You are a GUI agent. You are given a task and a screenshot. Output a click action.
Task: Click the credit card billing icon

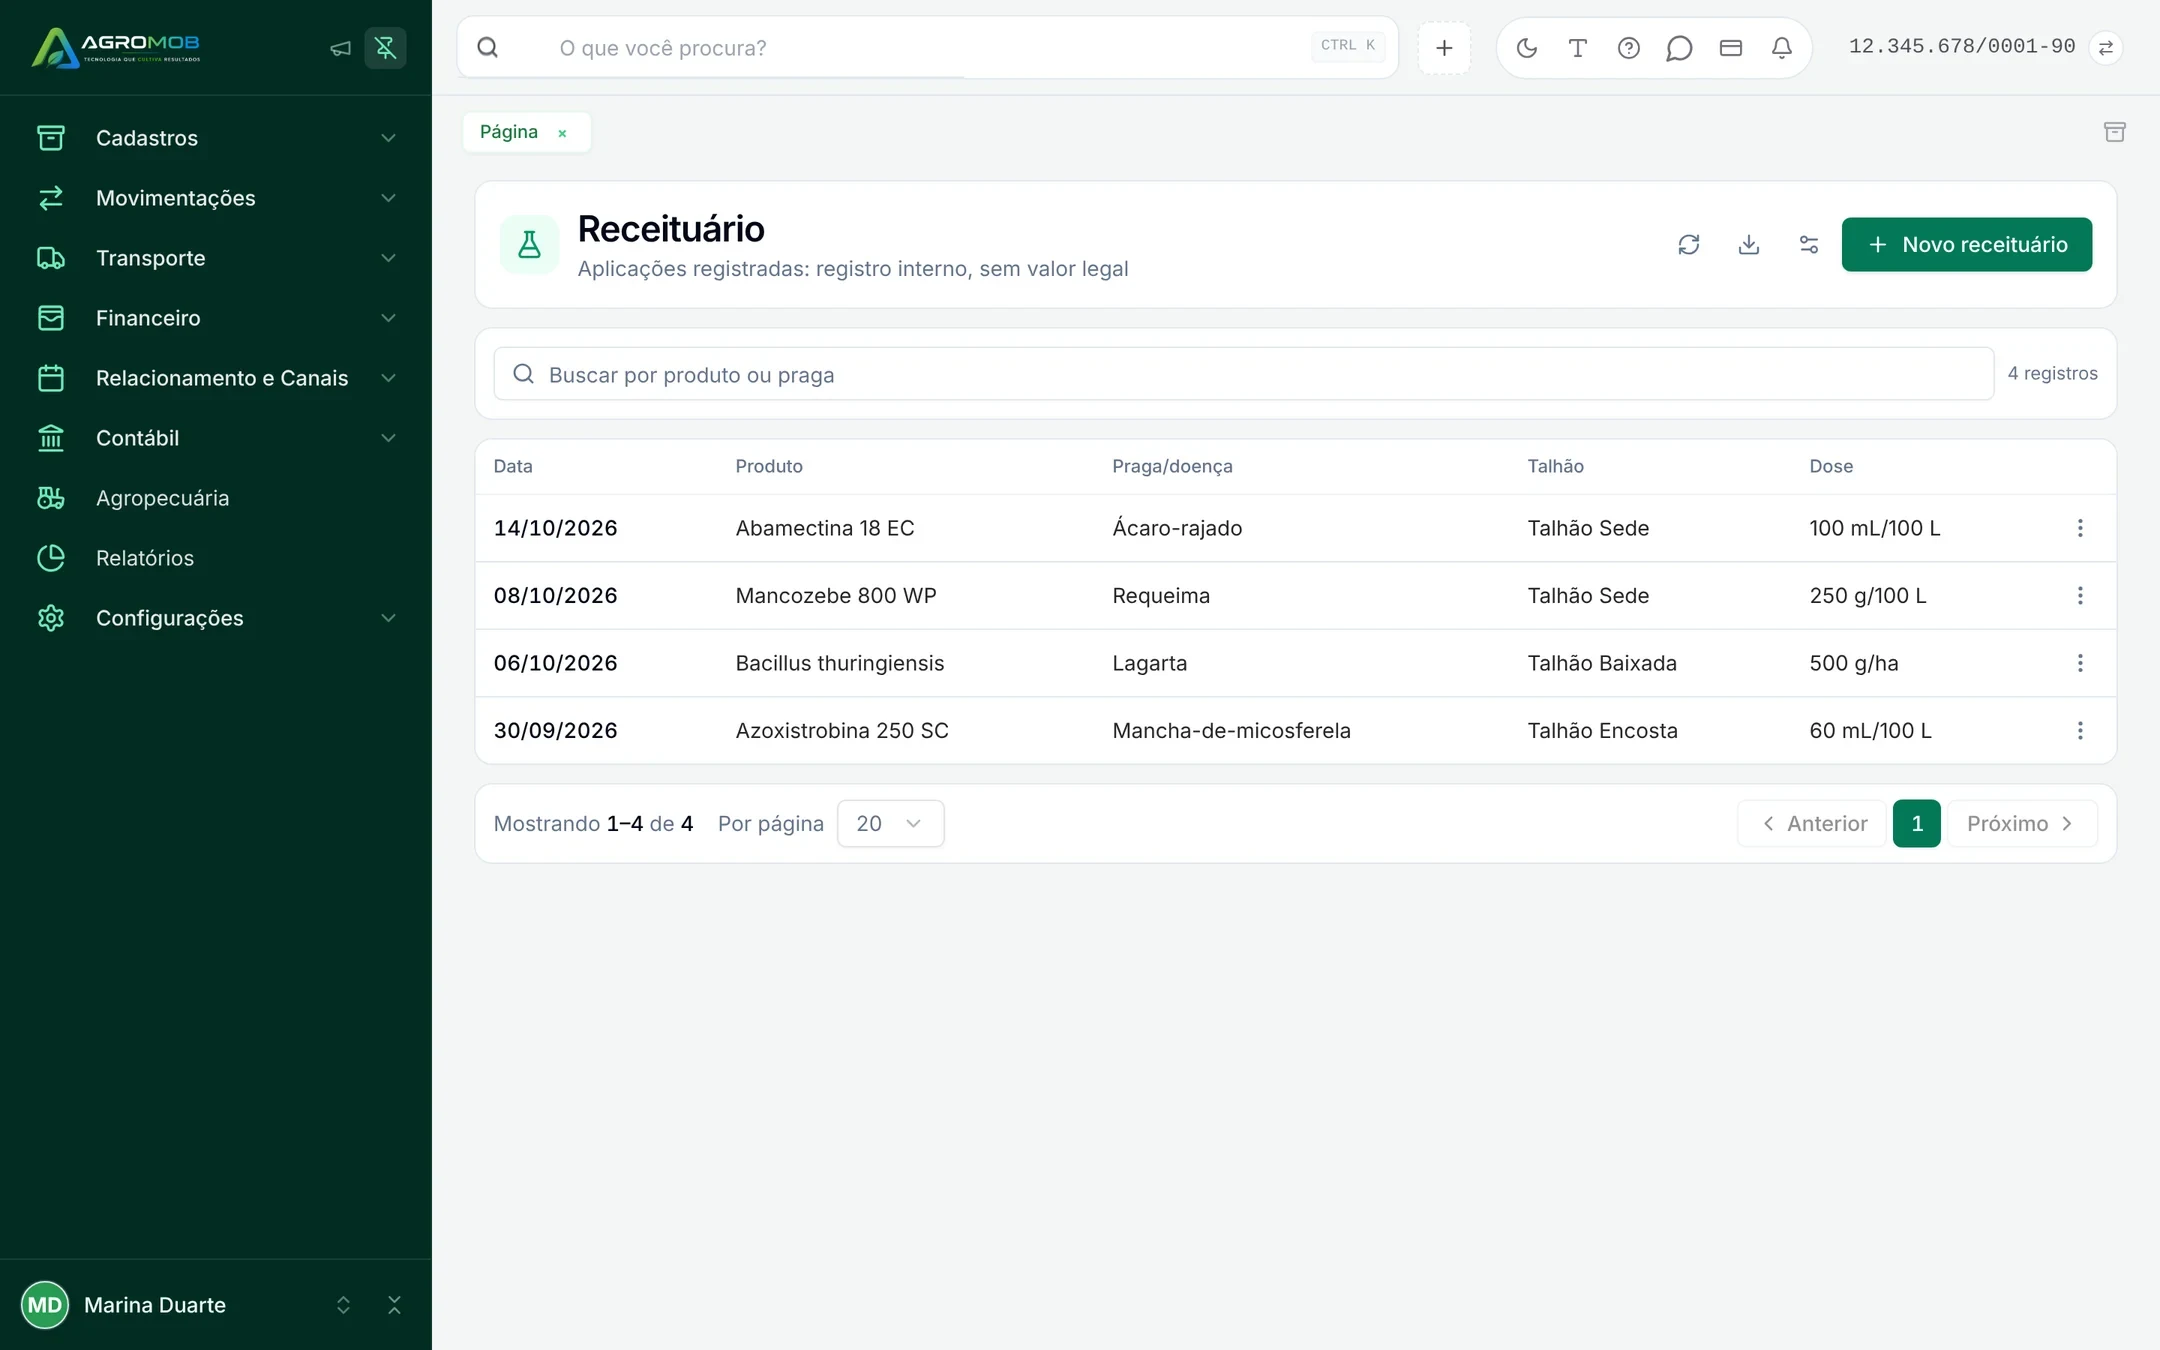point(1731,48)
